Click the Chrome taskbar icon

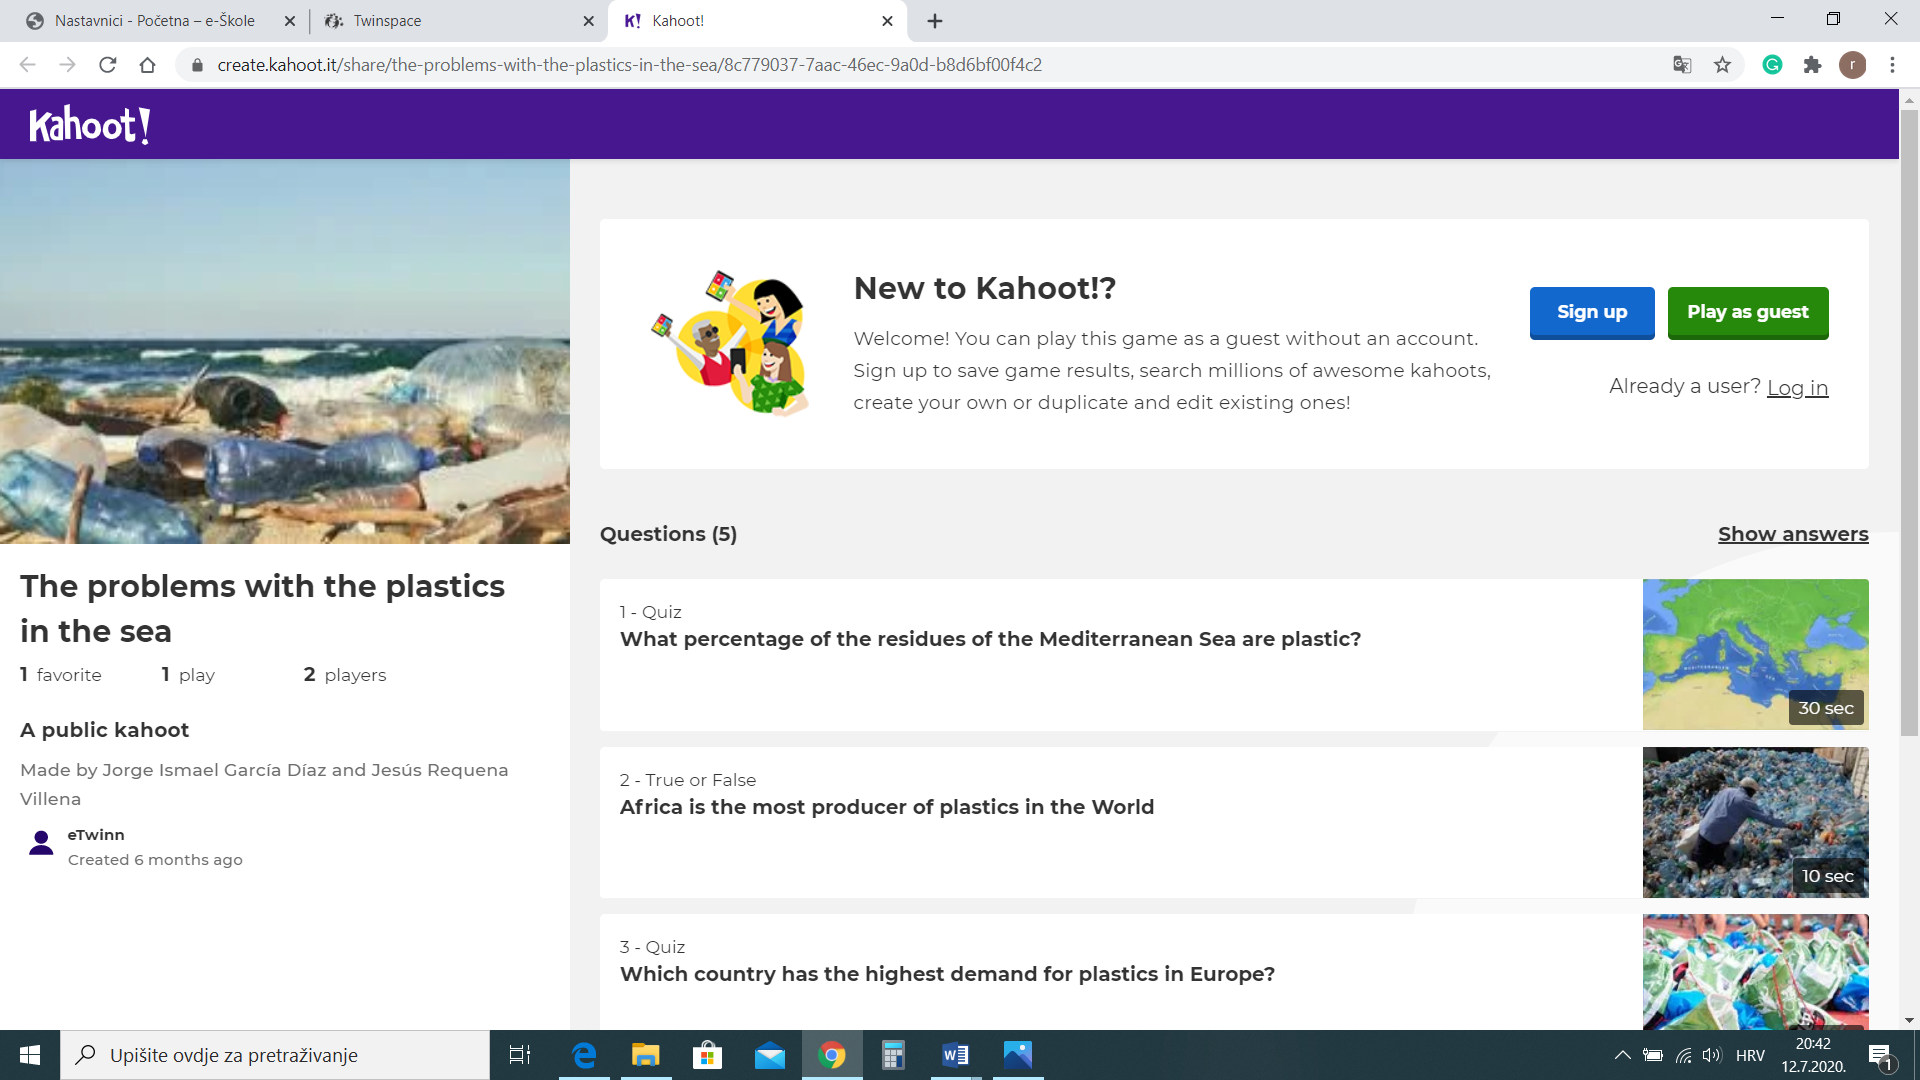832,1055
